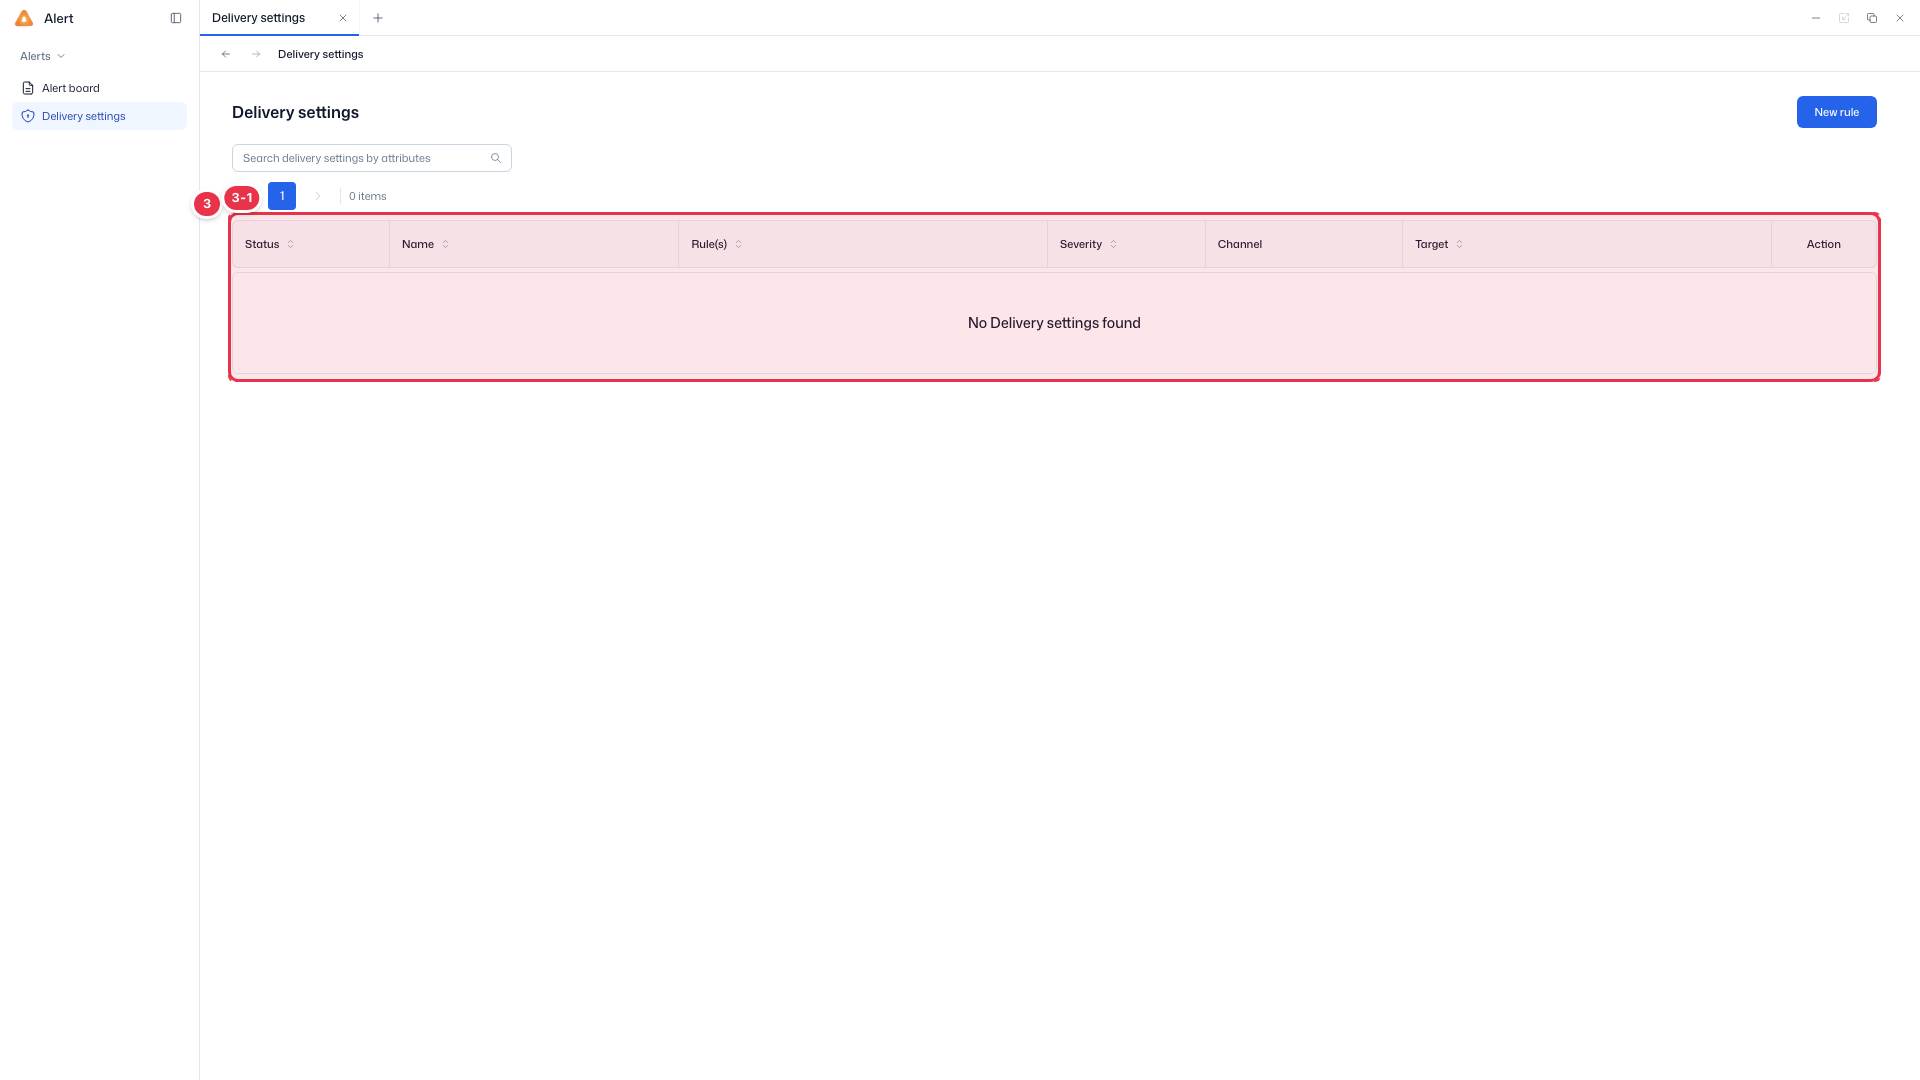1920x1080 pixels.
Task: Select Delivery settings in the sidebar
Action: [x=99, y=116]
